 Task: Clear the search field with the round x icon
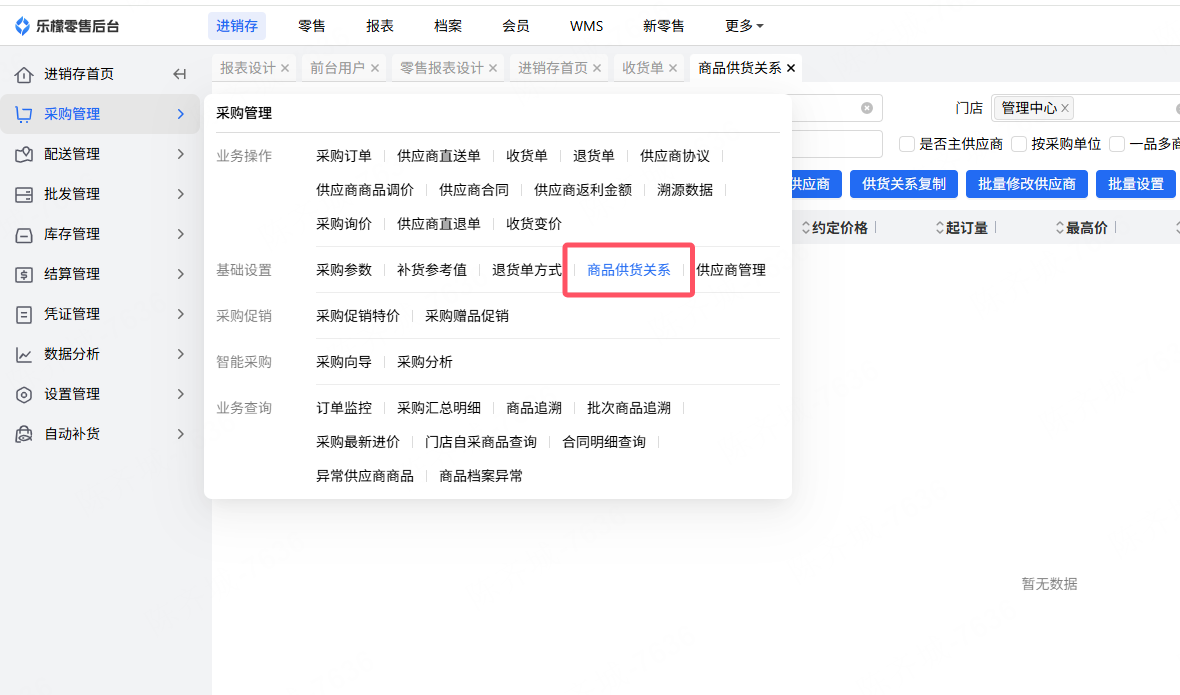[x=867, y=108]
